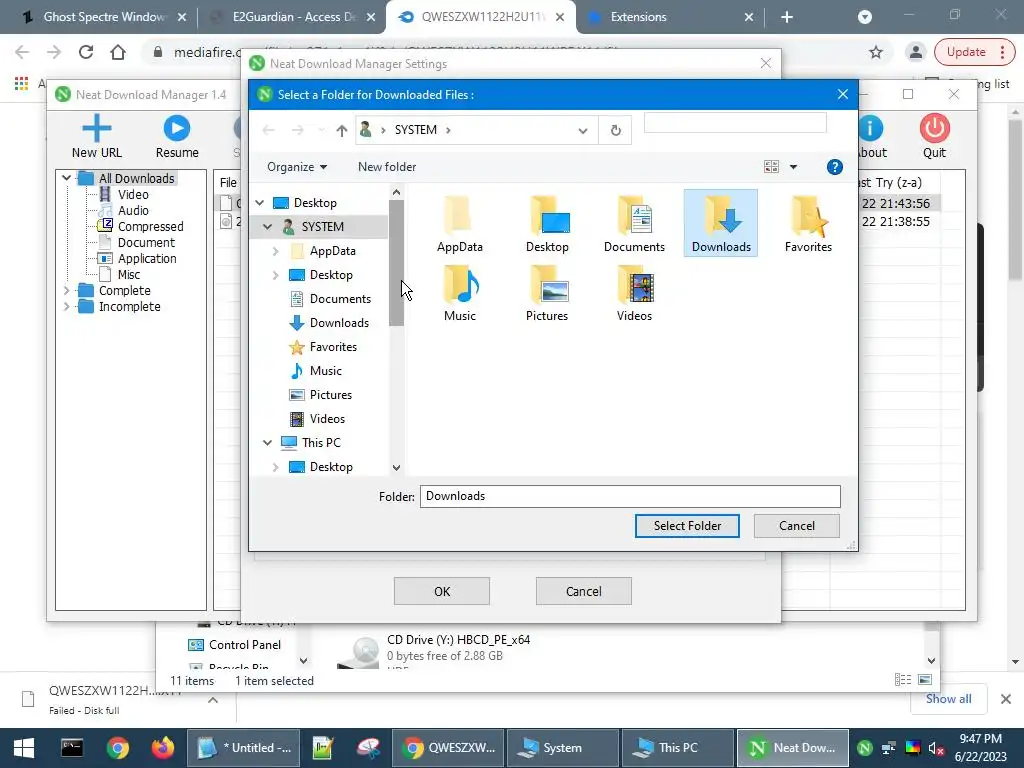Switch to the Ghost Spectre Windows tab
The width and height of the screenshot is (1024, 768).
pyautogui.click(x=103, y=17)
